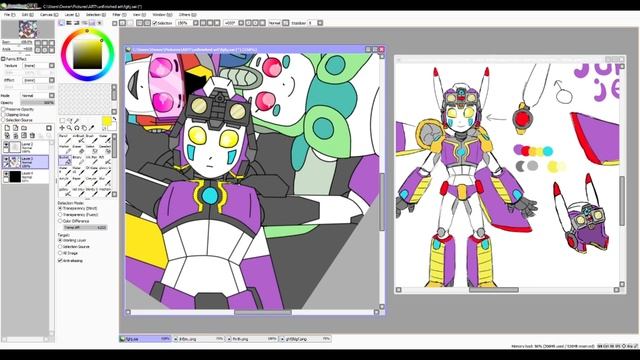Viewport: 640px width, 360px height.
Task: Toggle the Anti-aliasing checkbox
Action: click(x=60, y=260)
